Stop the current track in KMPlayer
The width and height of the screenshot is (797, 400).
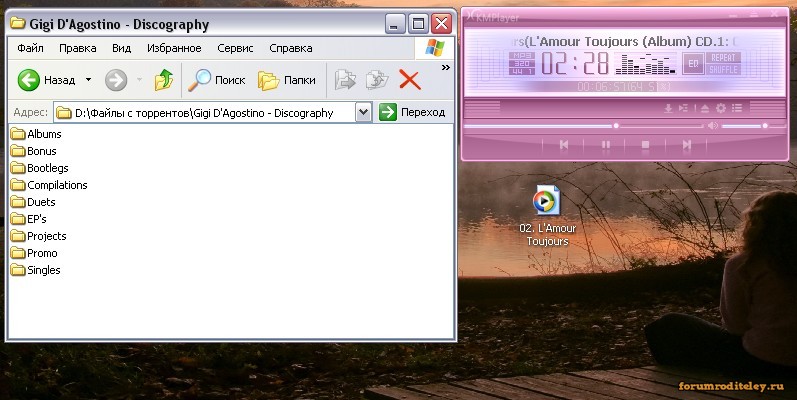click(x=645, y=145)
